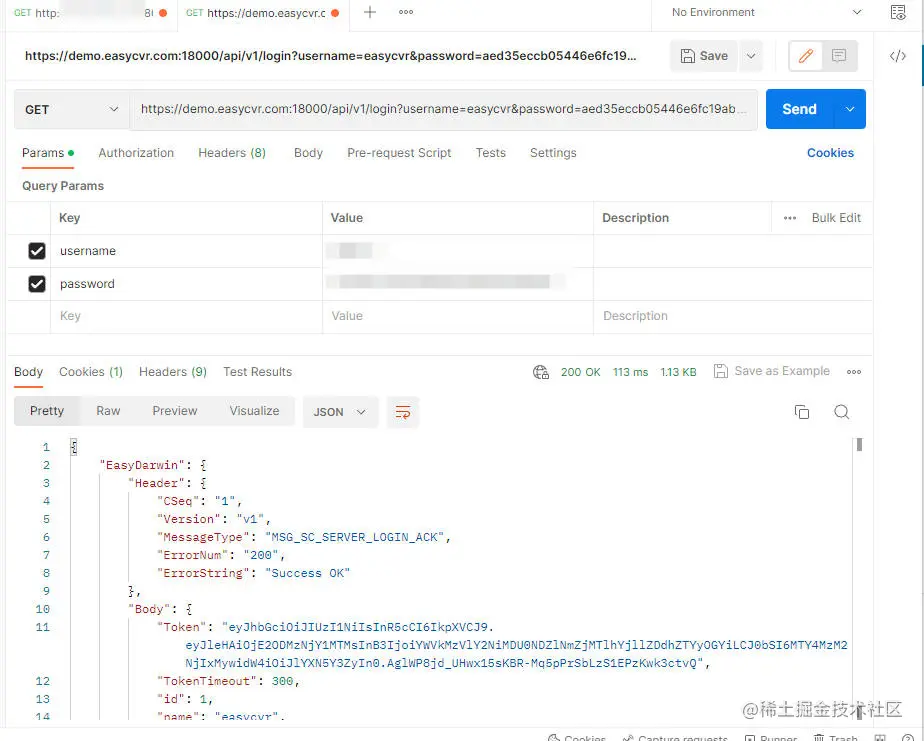924x741 pixels.
Task: Click the 200 OK status text
Action: pos(580,372)
